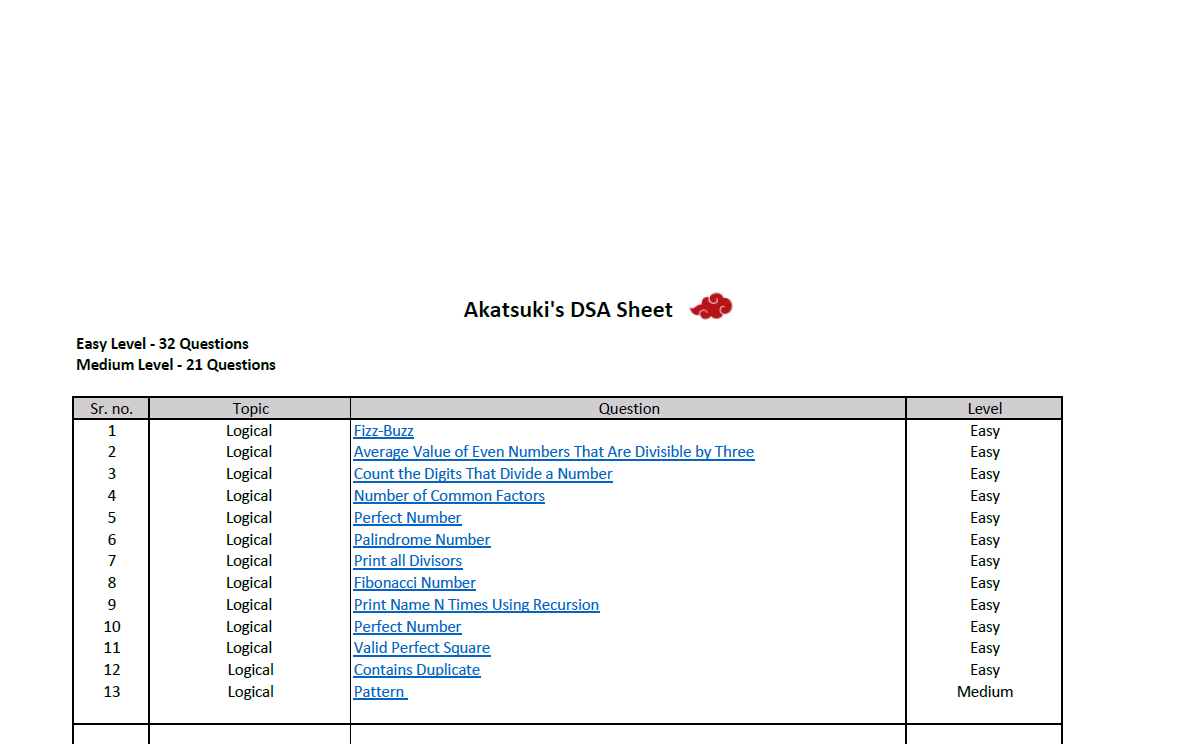1183x744 pixels.
Task: Open Print Name N Times Using Recursion
Action: [x=476, y=605]
